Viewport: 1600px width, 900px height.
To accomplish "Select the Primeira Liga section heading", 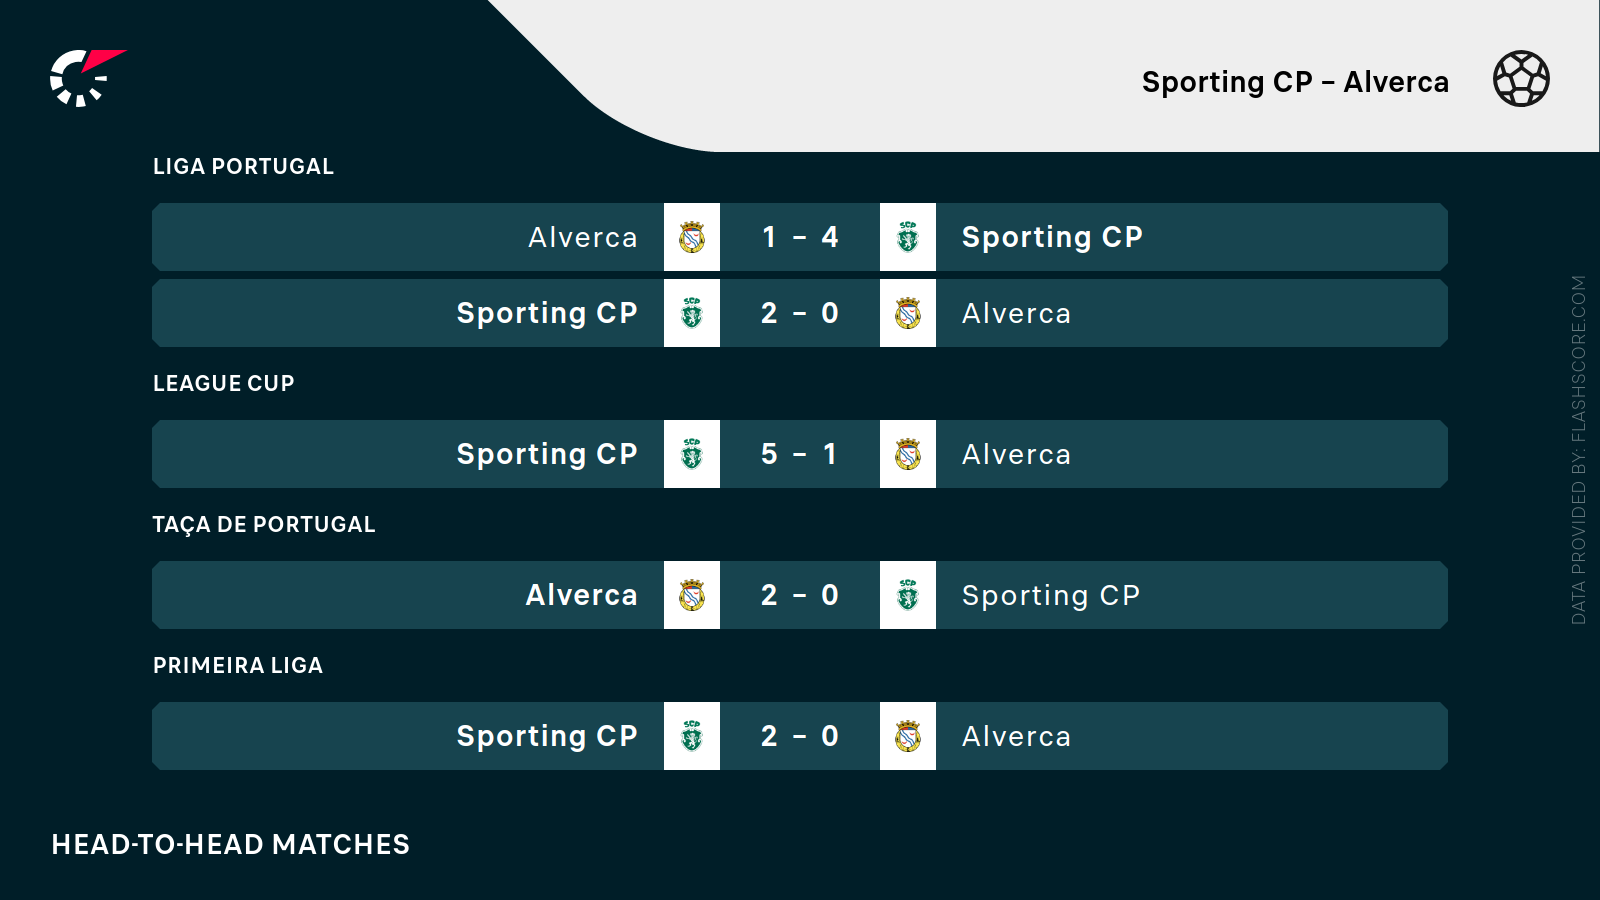I will [238, 665].
